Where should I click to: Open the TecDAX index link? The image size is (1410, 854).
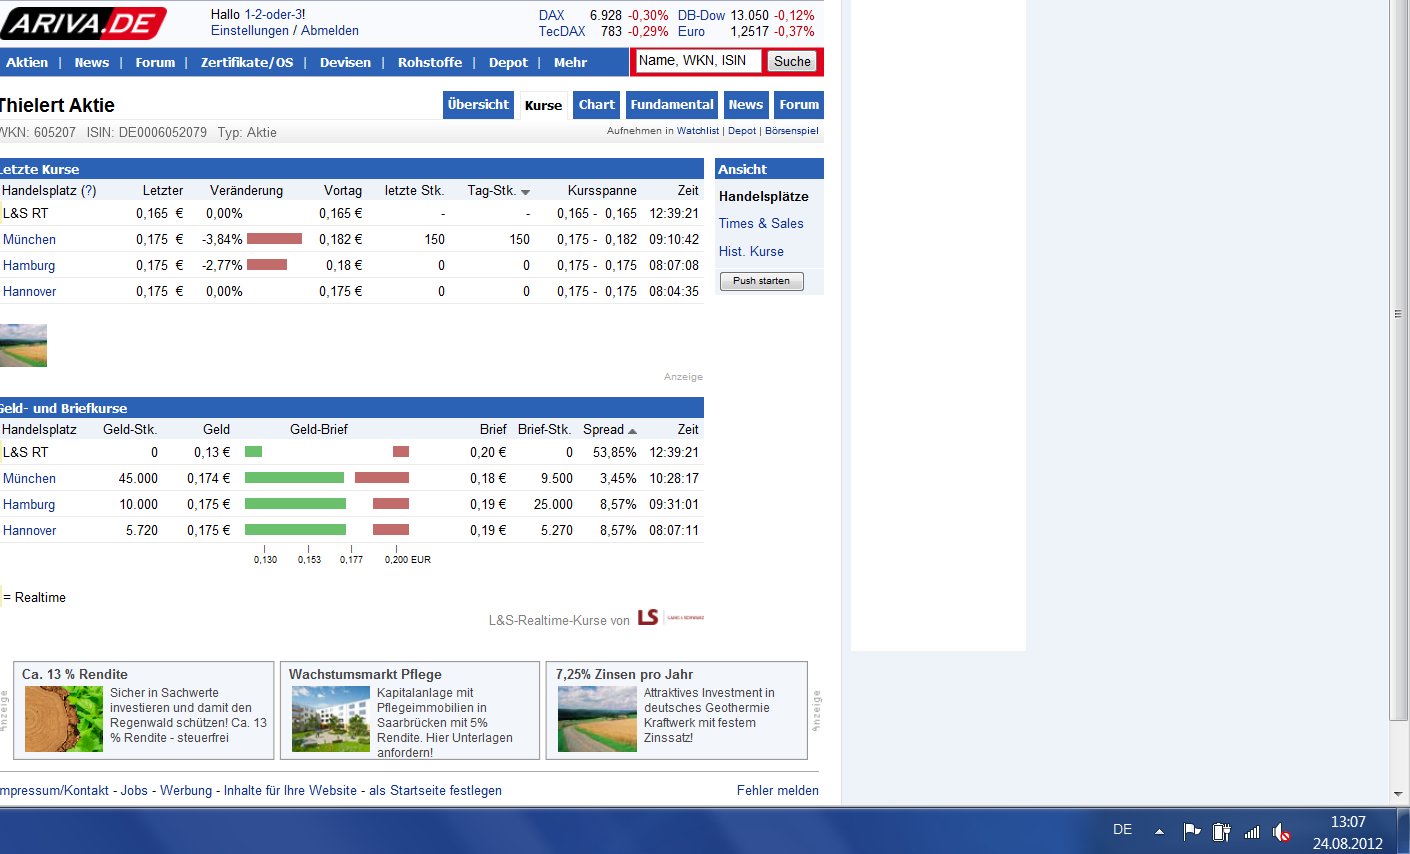(562, 31)
